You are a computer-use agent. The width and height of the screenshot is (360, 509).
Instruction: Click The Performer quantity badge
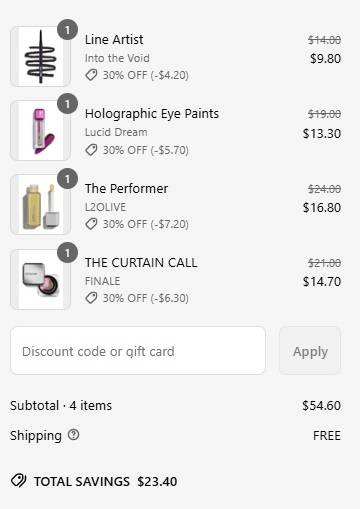tap(68, 179)
